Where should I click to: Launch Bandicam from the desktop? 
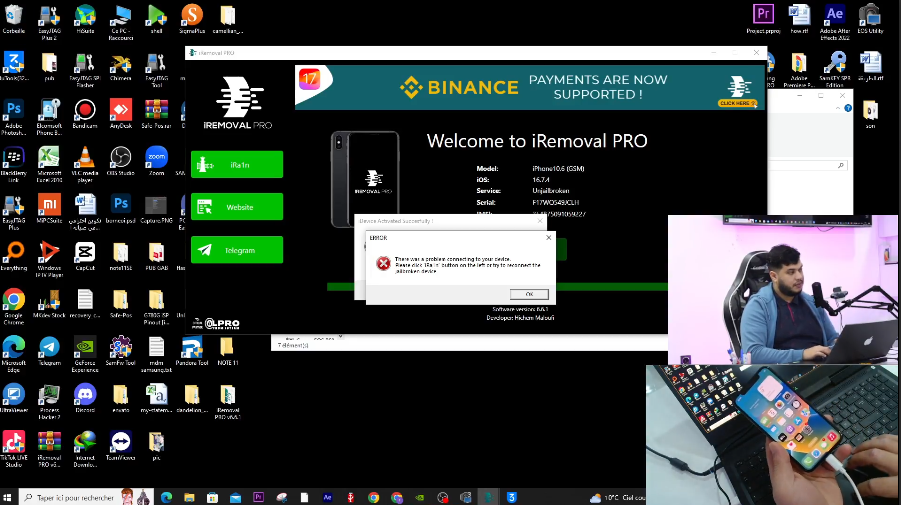click(85, 114)
